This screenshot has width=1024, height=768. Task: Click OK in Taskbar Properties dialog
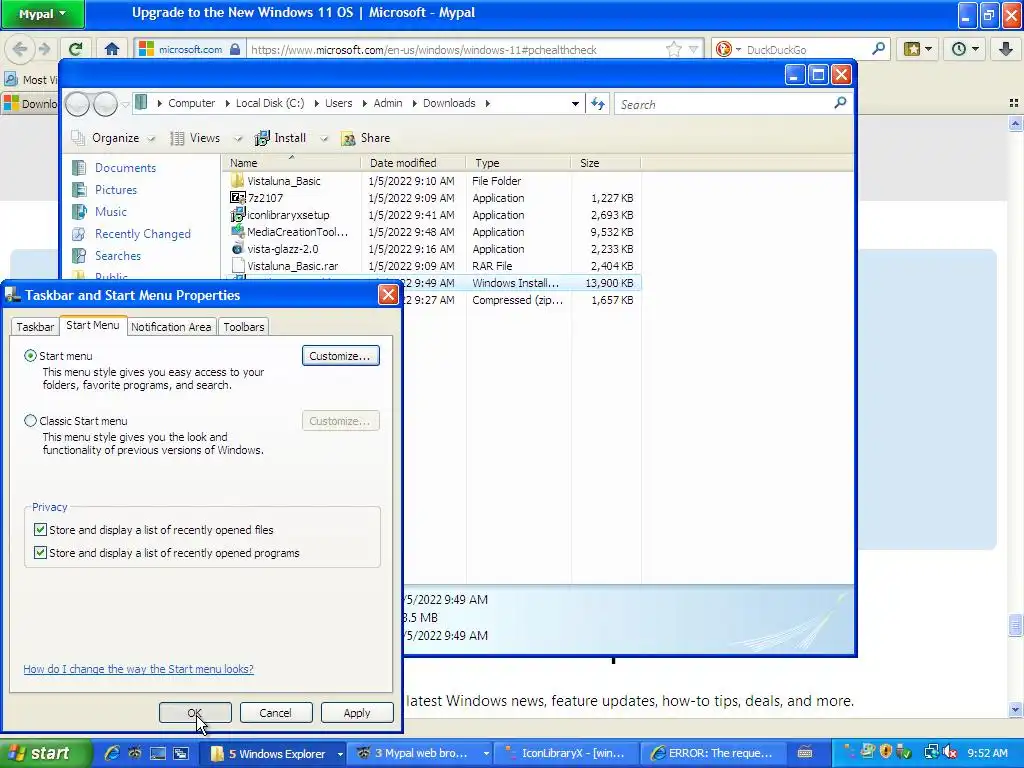click(195, 712)
